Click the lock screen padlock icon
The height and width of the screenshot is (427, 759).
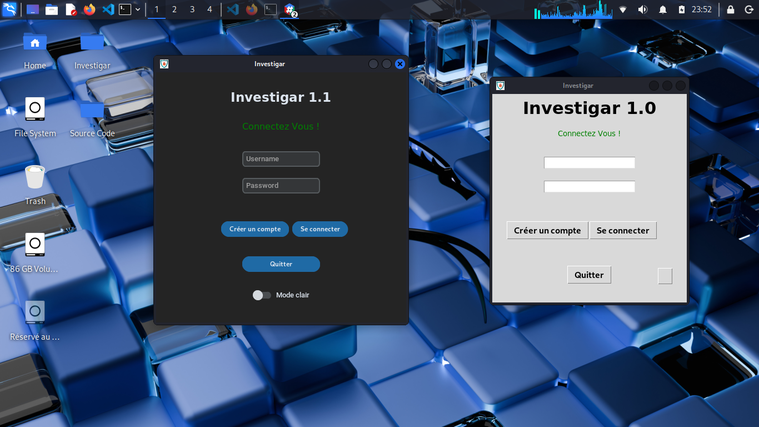(731, 9)
